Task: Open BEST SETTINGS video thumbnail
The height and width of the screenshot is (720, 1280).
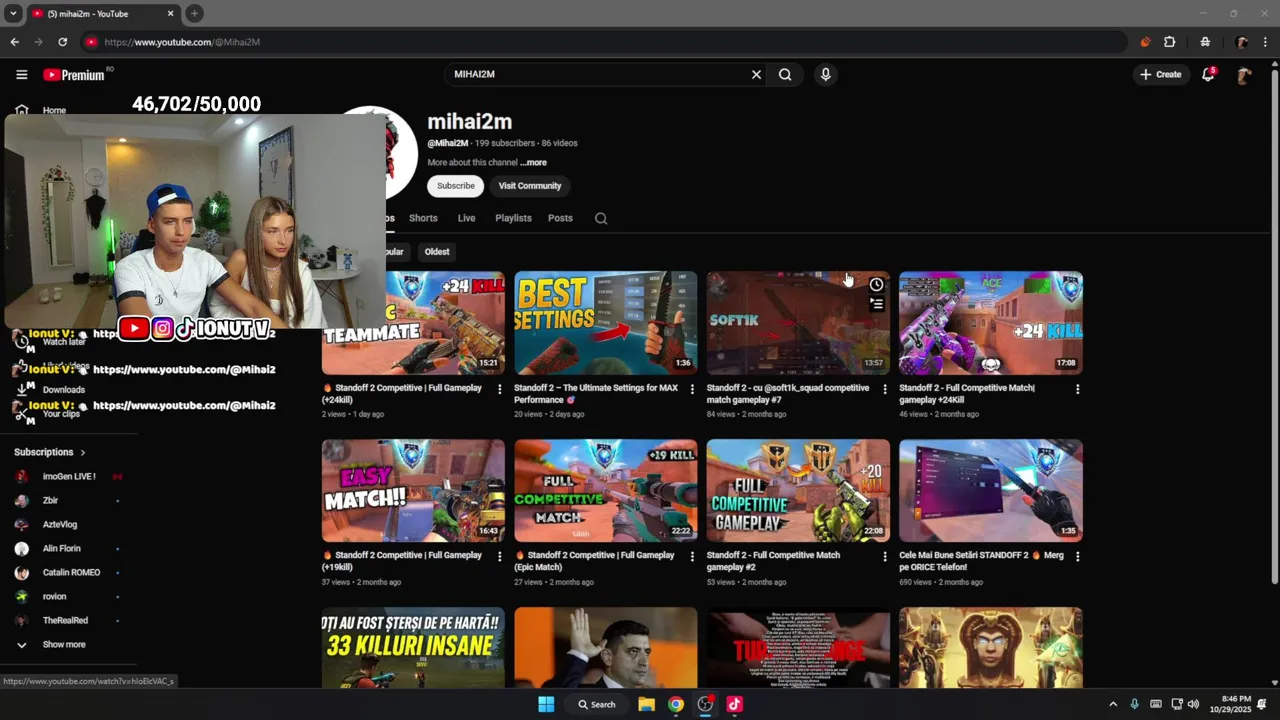Action: (x=606, y=323)
